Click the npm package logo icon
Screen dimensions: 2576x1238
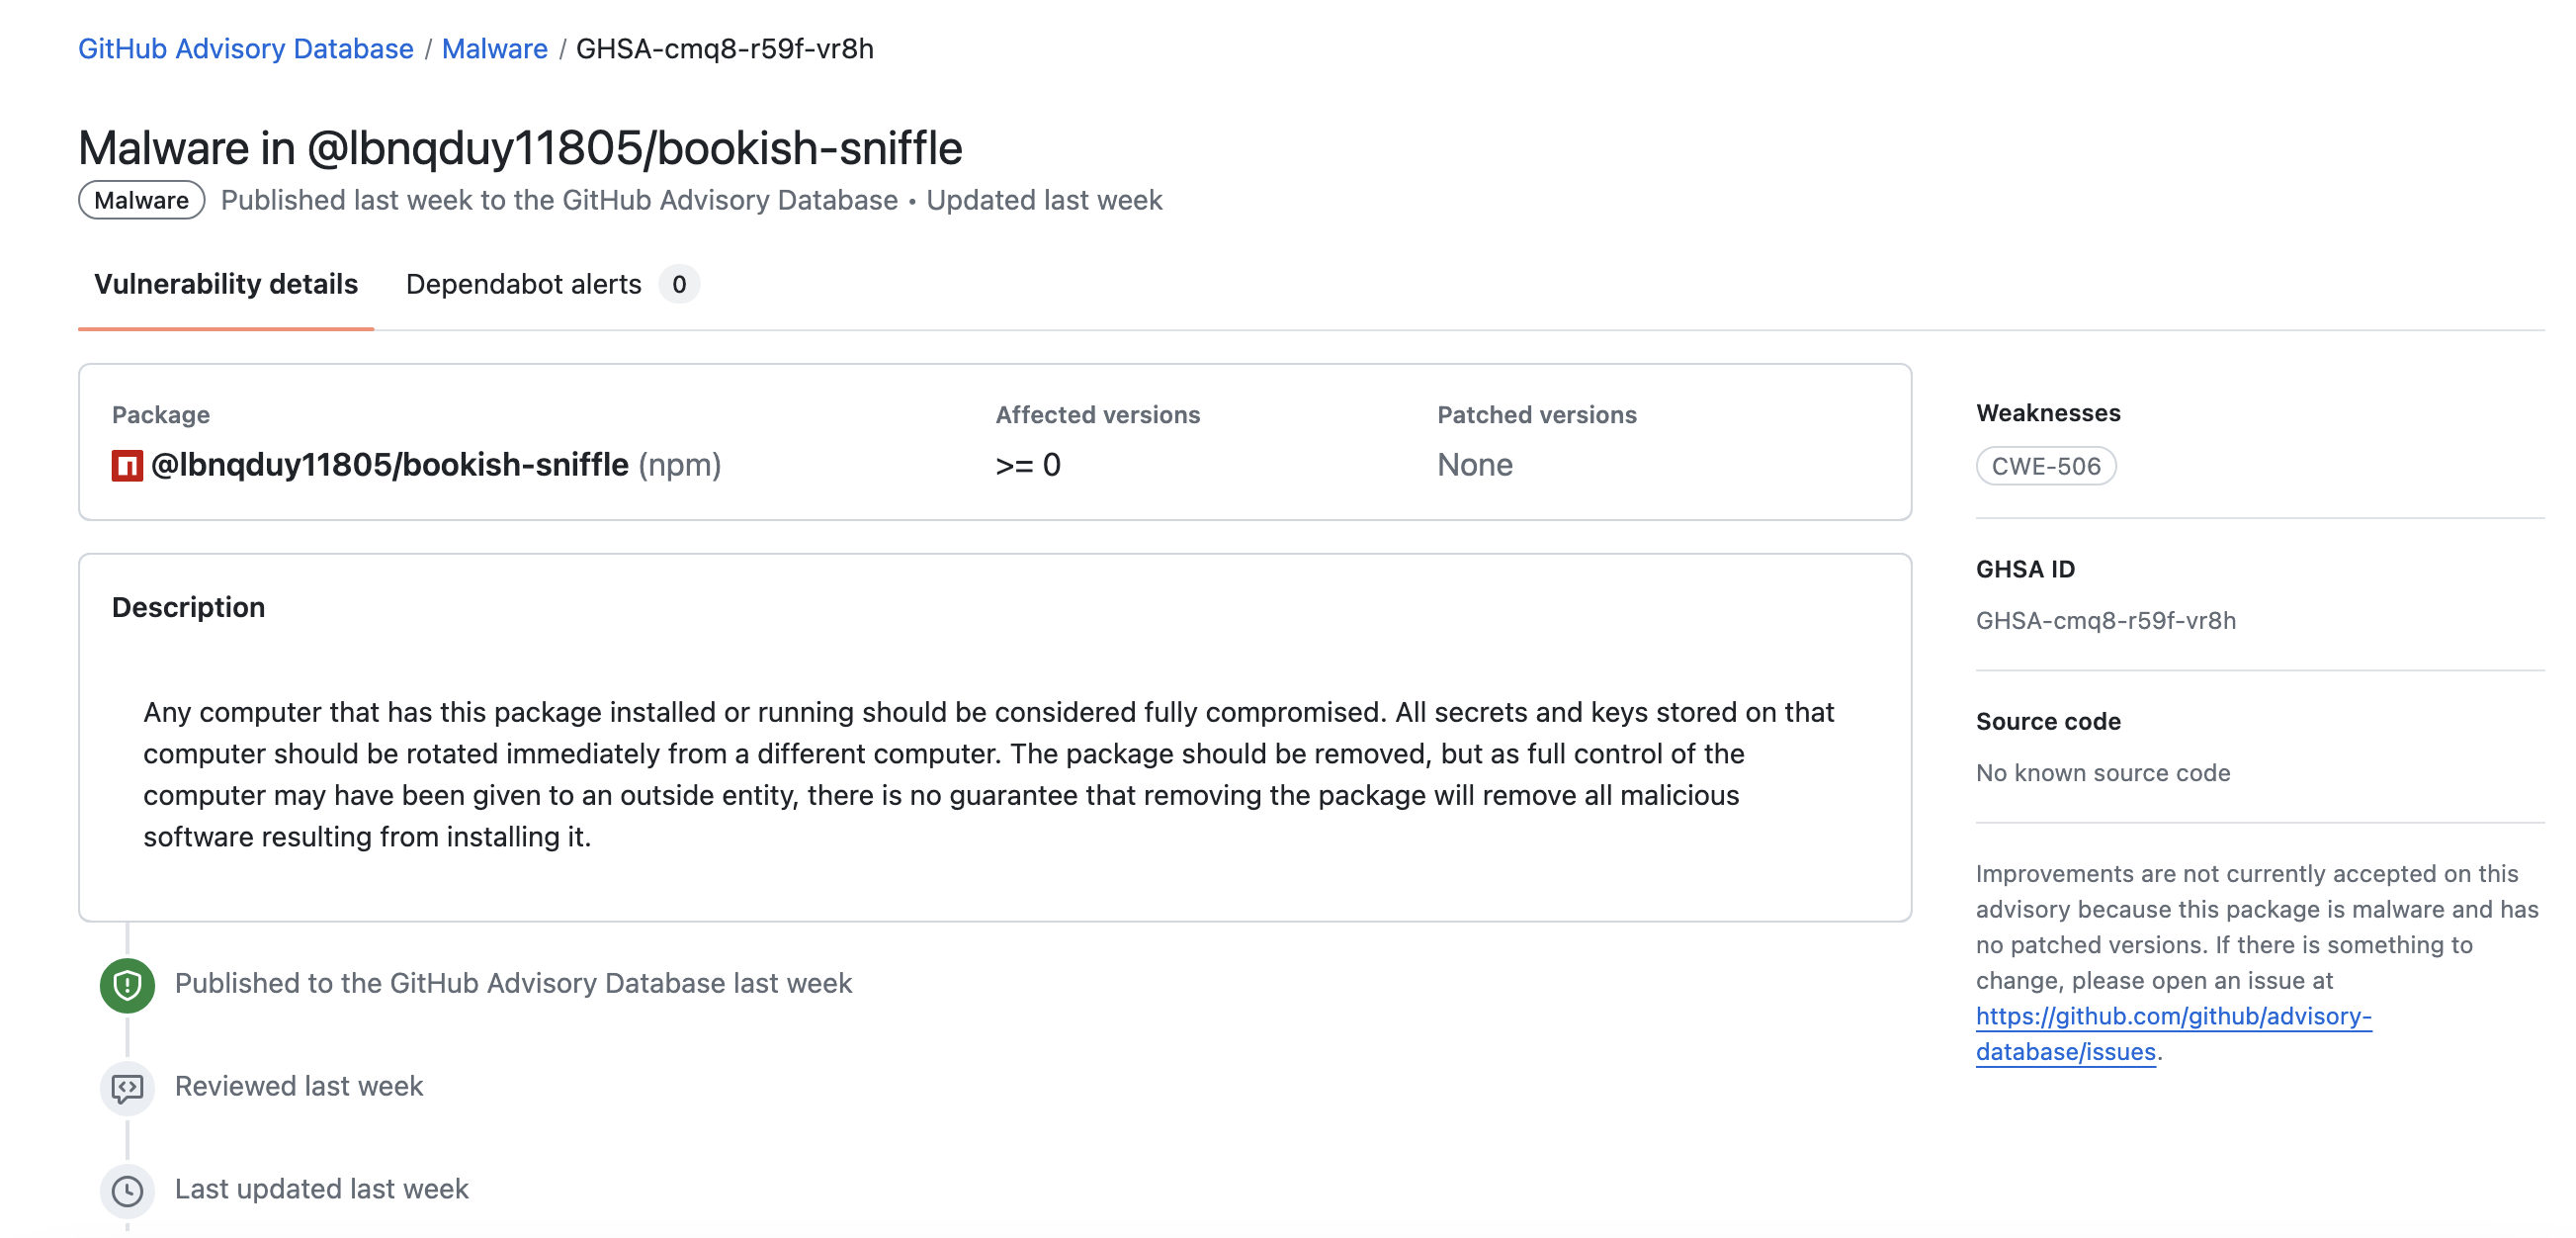127,466
